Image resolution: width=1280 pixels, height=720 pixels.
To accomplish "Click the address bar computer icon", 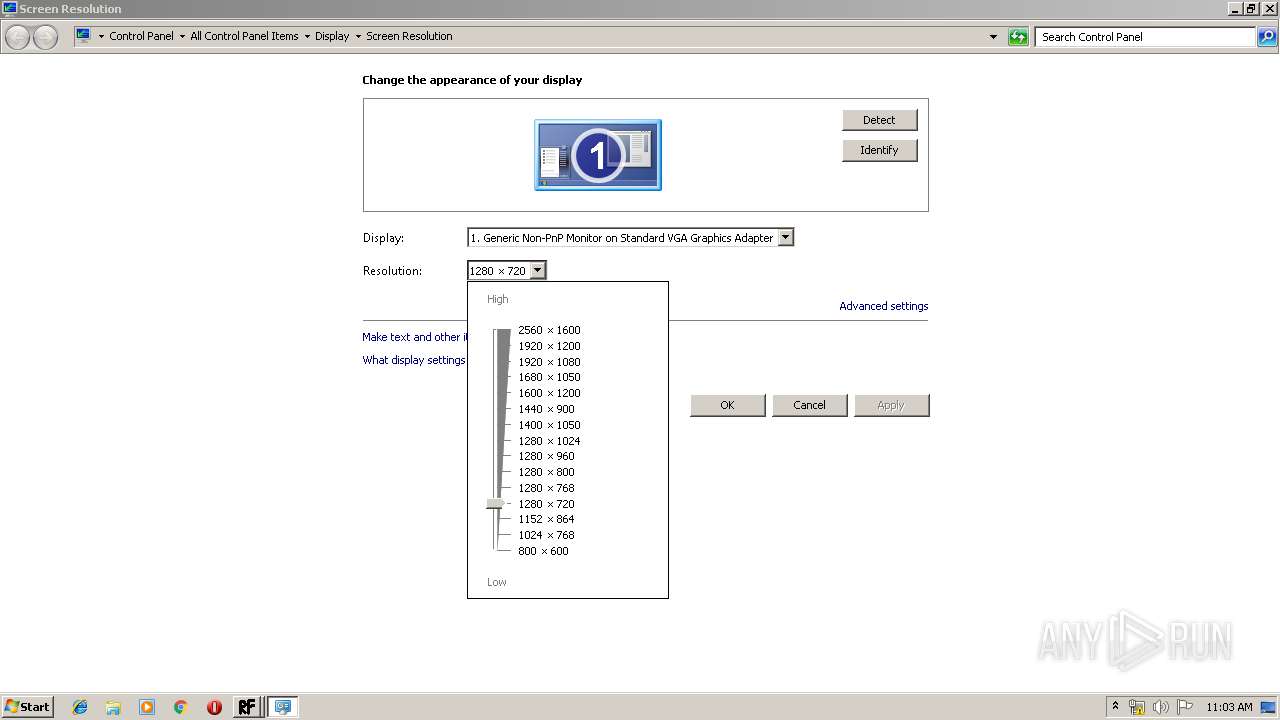I will [83, 36].
